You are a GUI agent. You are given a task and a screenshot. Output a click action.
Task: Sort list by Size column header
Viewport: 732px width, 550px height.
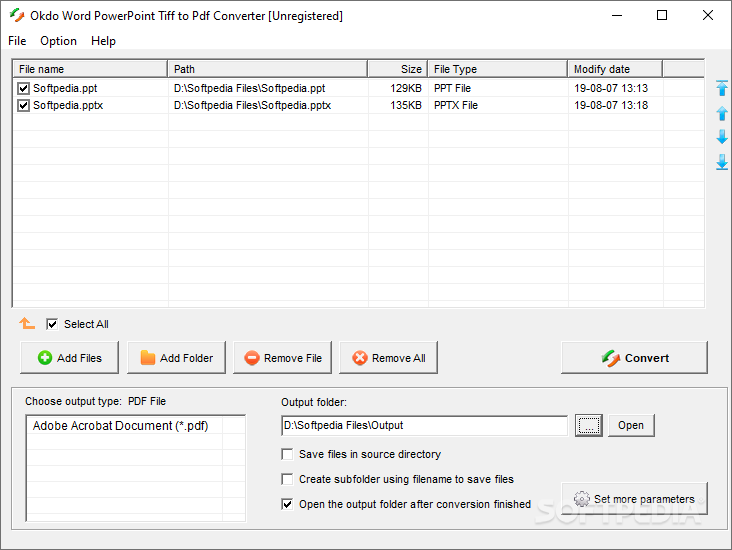398,69
